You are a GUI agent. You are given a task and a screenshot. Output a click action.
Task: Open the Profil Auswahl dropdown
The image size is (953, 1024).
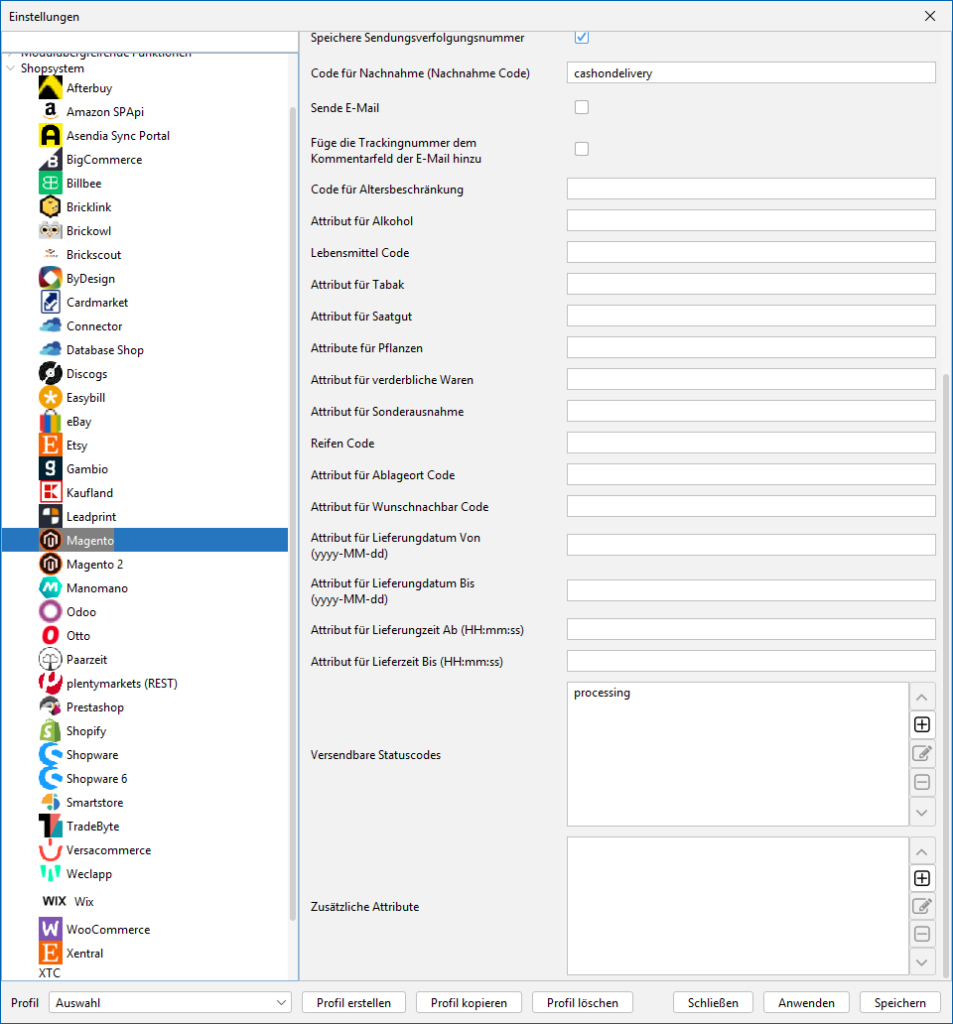click(170, 1002)
